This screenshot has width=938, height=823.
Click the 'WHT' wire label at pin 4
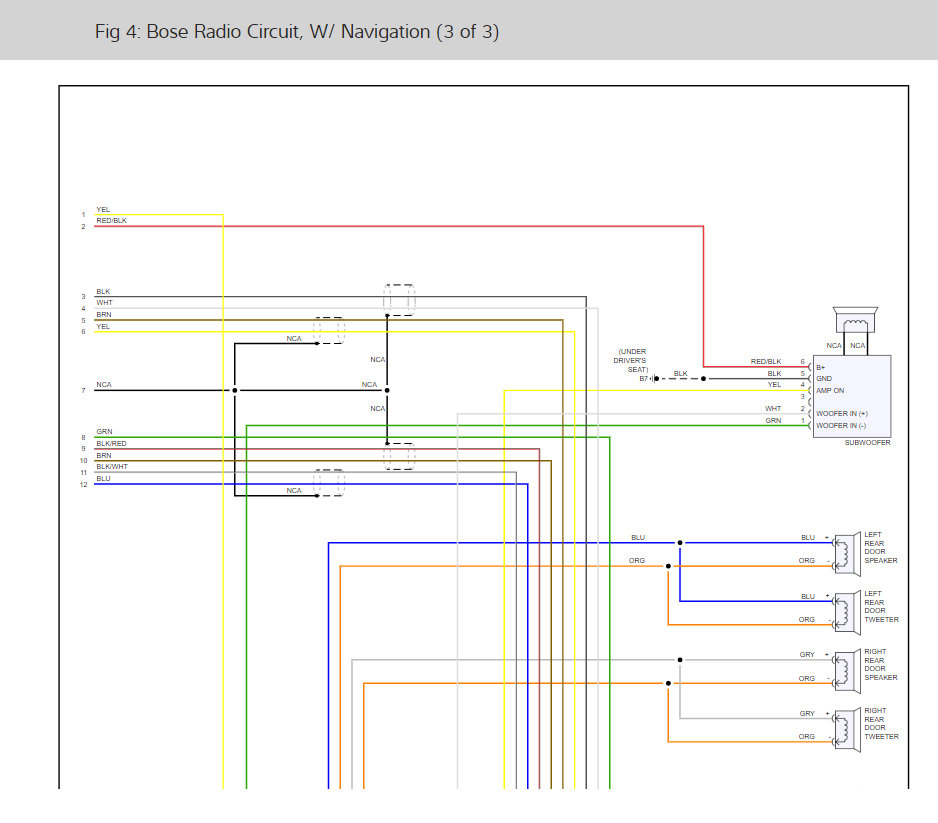104,303
